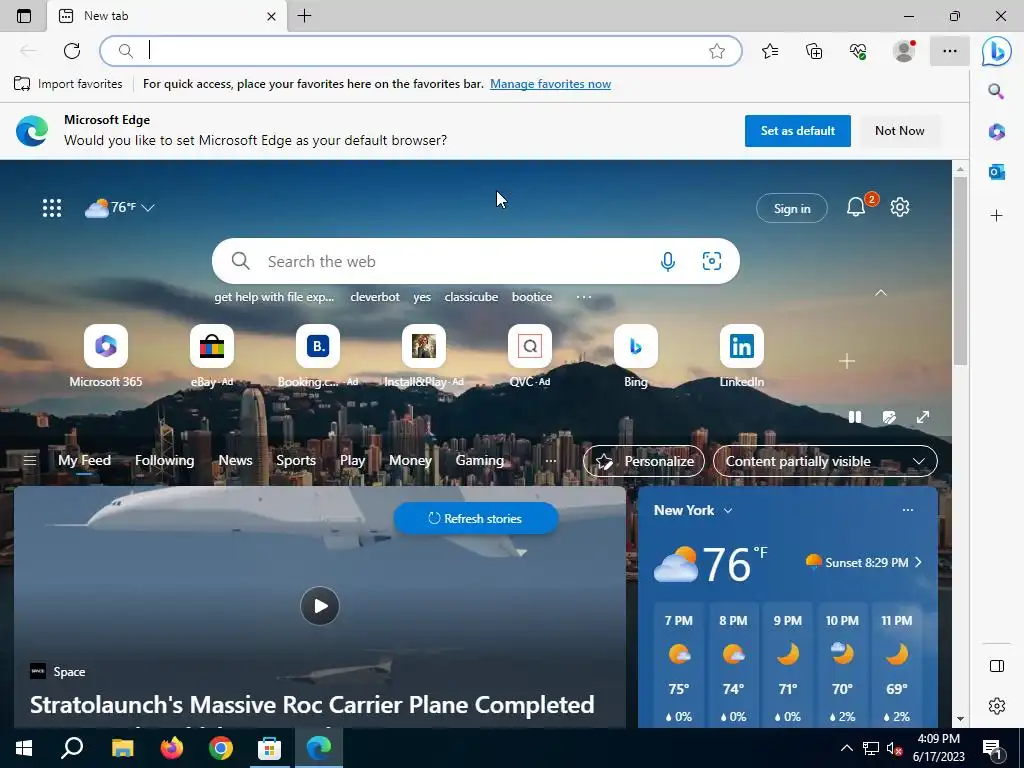The image size is (1024, 768).
Task: Click the refresh page button
Action: [72, 51]
